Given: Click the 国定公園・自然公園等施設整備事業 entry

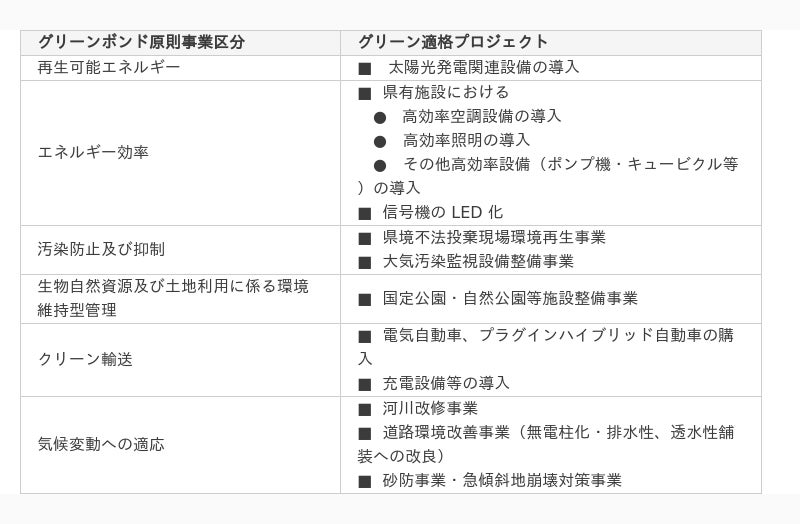Looking at the screenshot, I should (x=510, y=298).
